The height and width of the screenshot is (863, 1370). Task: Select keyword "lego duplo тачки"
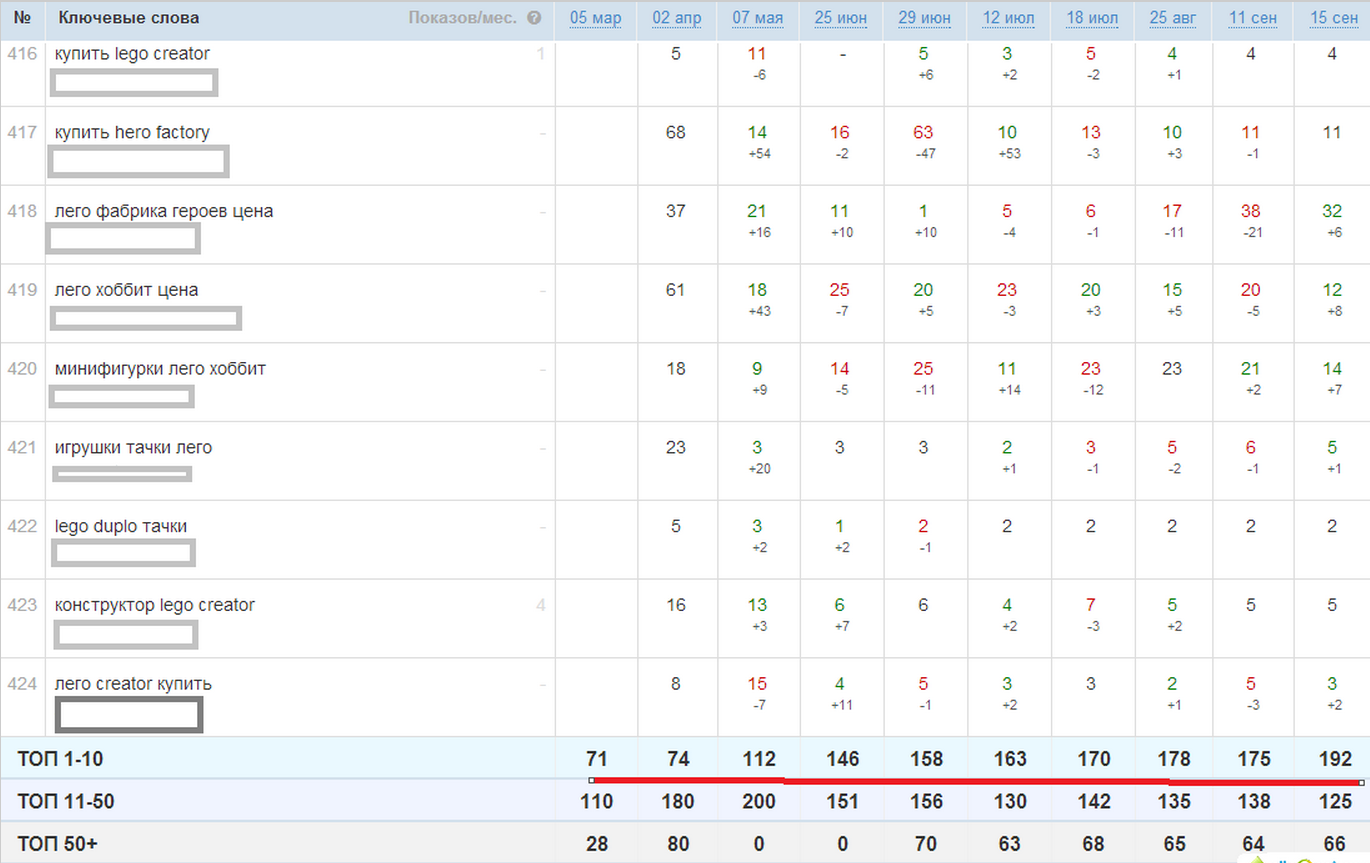[x=121, y=527]
